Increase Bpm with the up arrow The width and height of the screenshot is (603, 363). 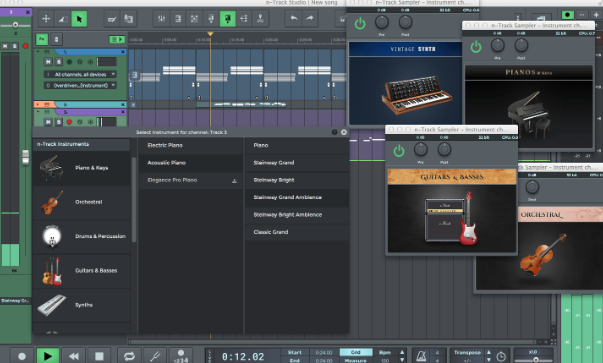402,352
